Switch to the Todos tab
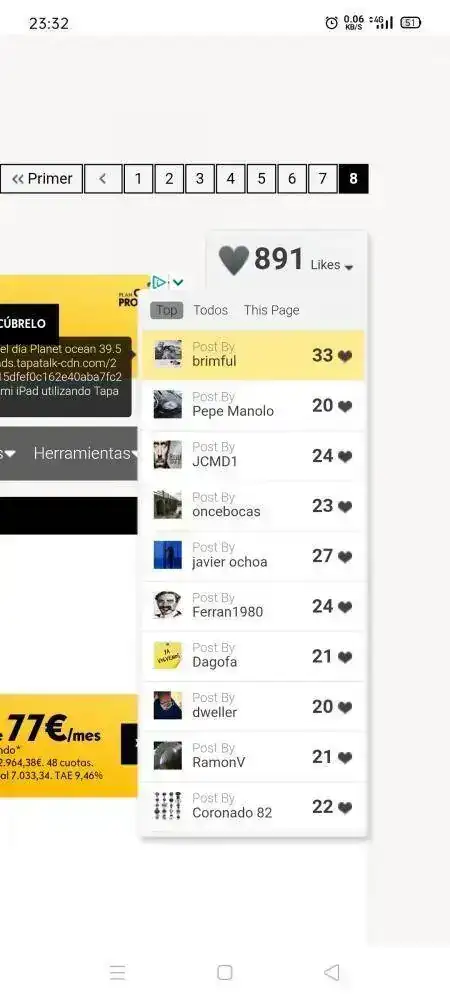Screen dimensions: 450x1000 click(x=210, y=310)
